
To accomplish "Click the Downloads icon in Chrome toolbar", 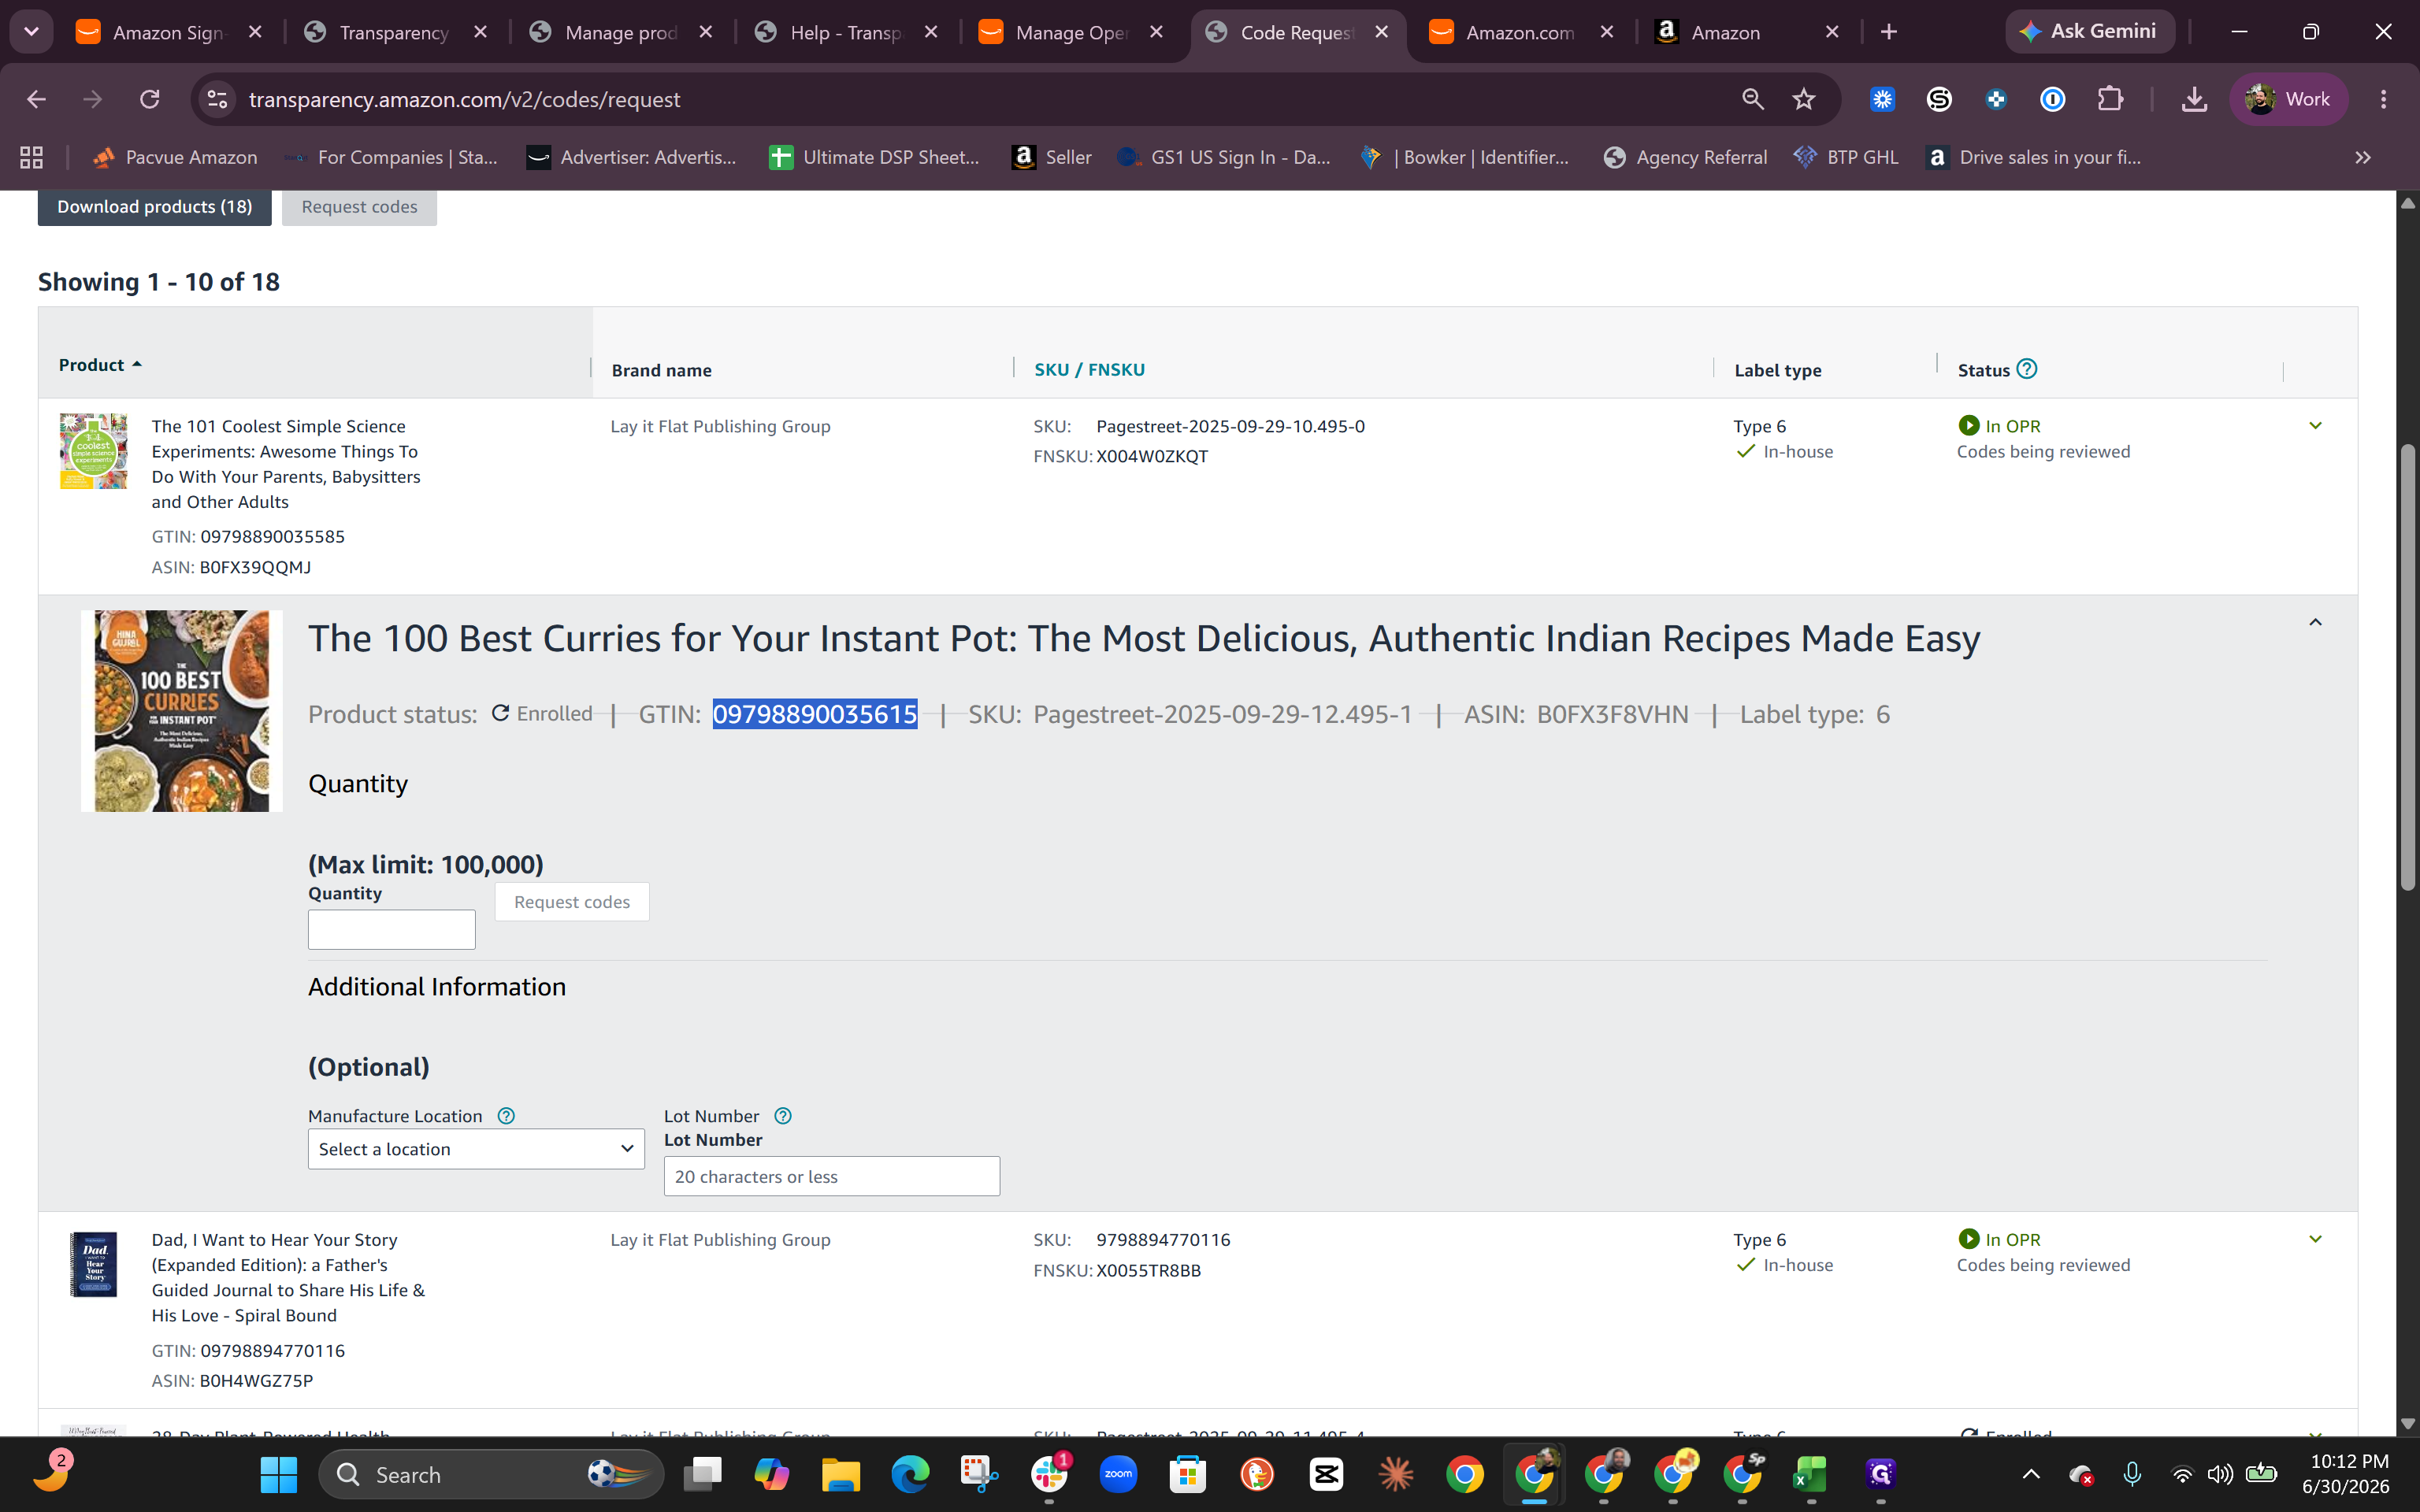I will pyautogui.click(x=2194, y=99).
